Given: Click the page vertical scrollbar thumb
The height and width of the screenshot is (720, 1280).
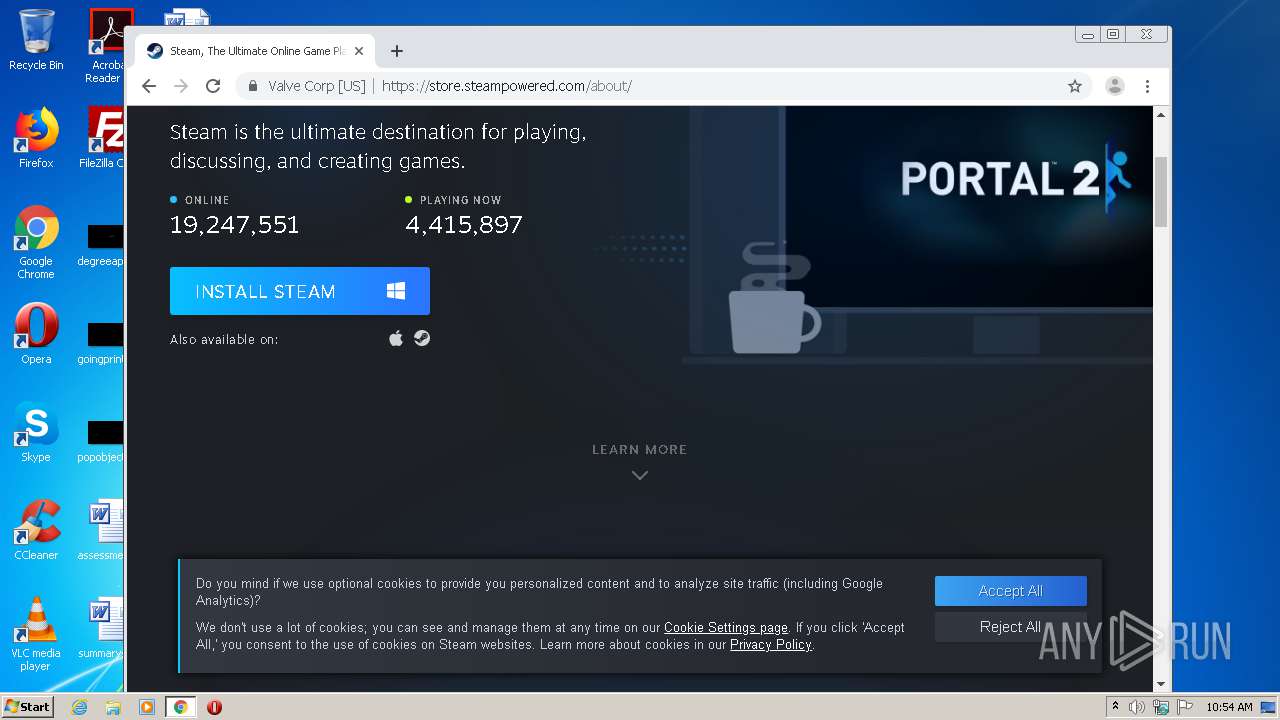Looking at the screenshot, I should pos(1161,192).
